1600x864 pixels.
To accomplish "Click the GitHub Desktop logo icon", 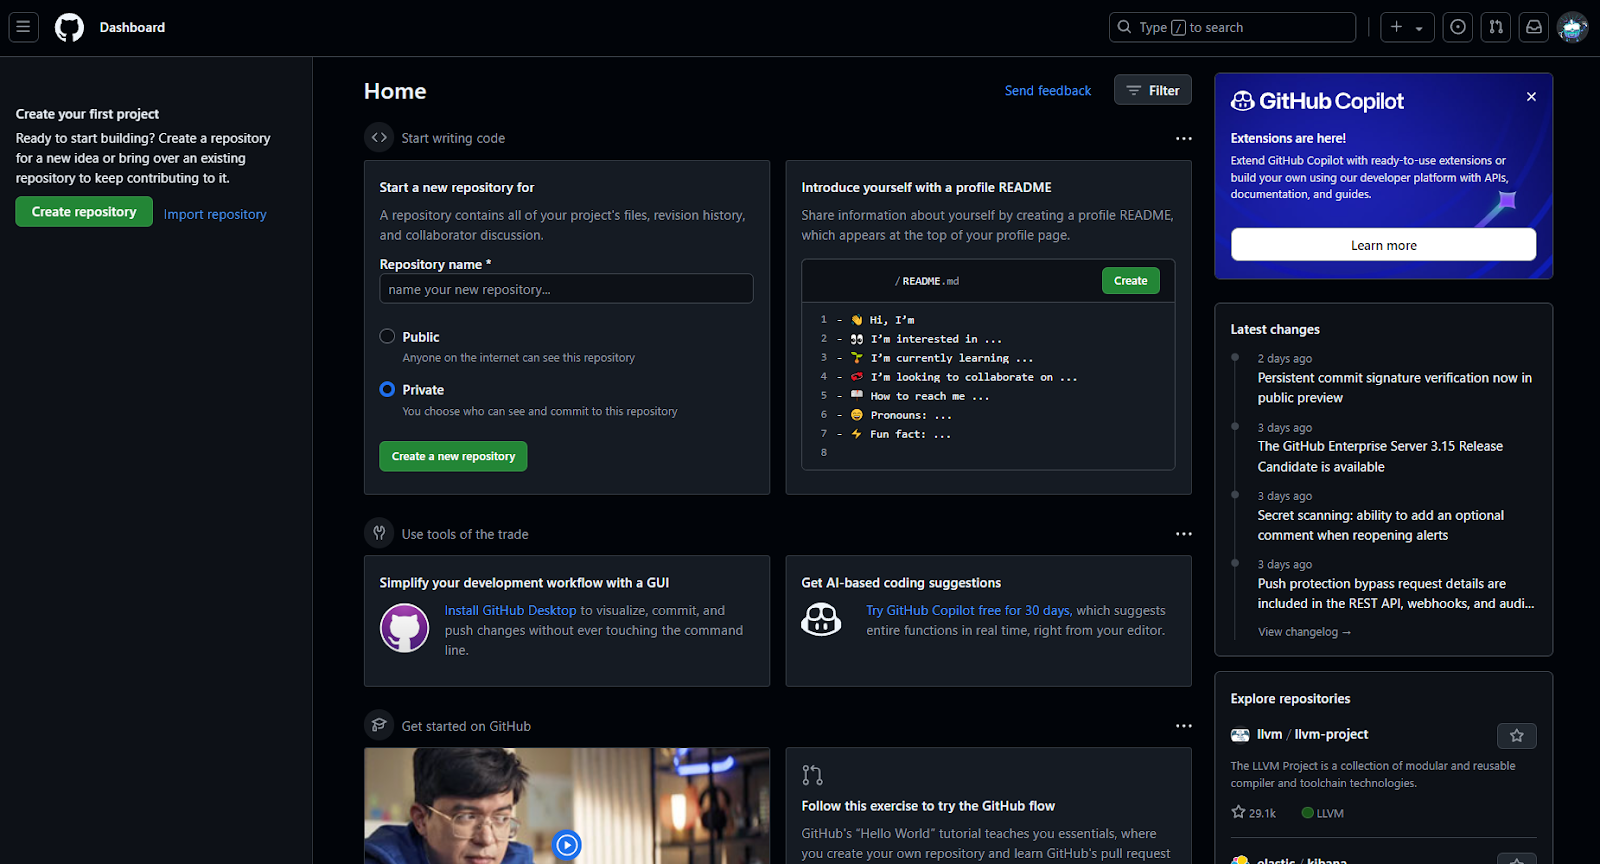I will pyautogui.click(x=405, y=628).
